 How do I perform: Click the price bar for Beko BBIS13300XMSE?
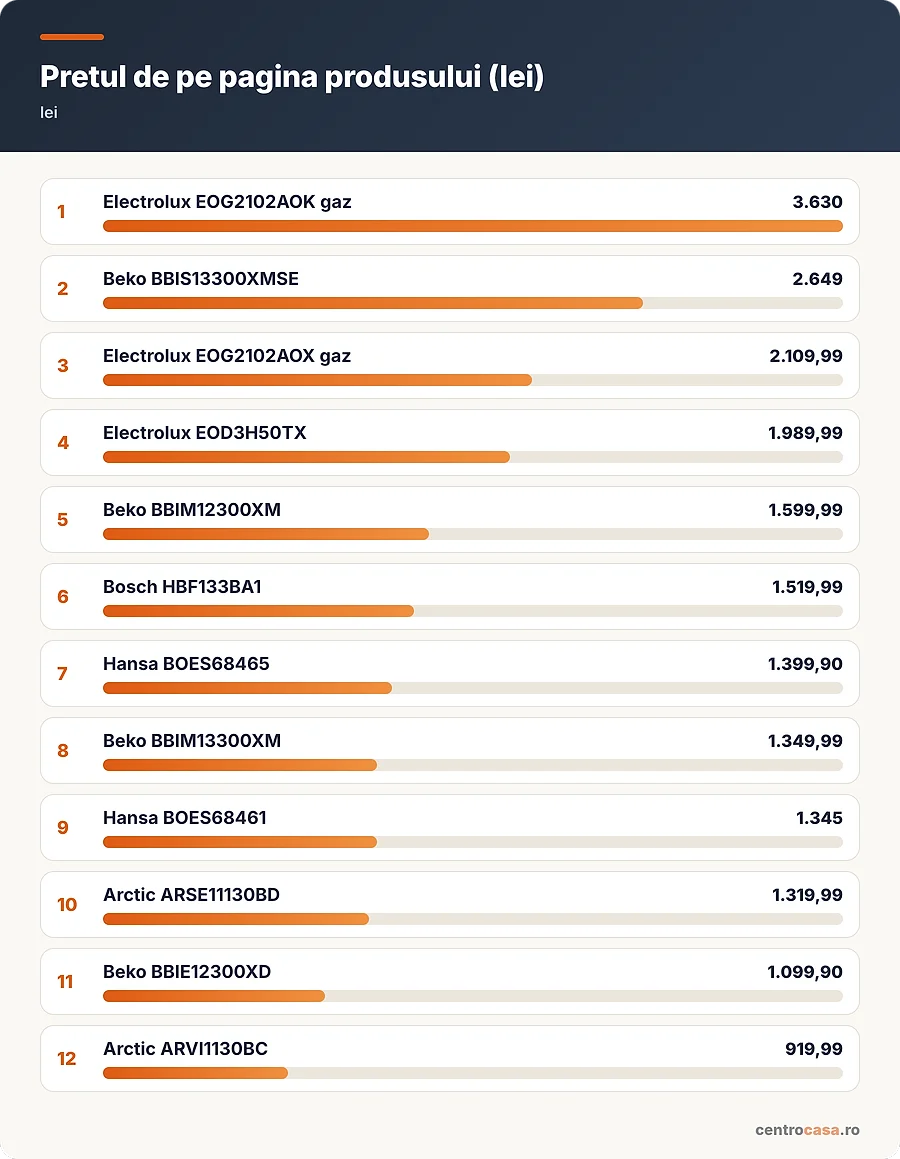tap(473, 303)
